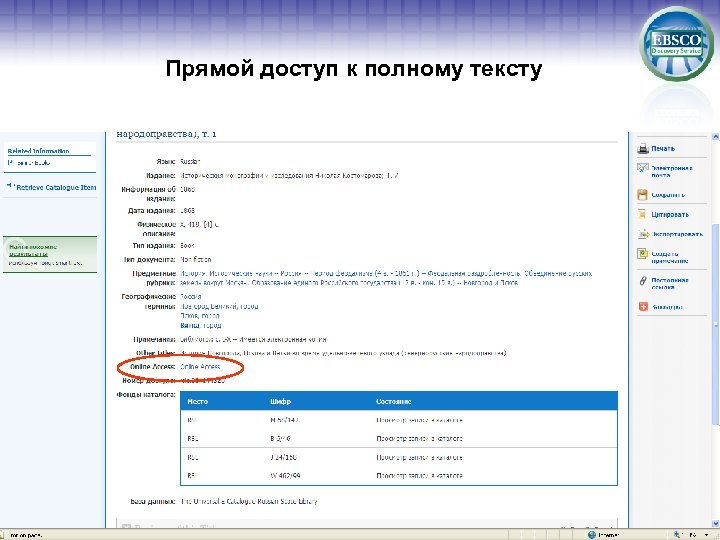Image resolution: width=720 pixels, height=540 pixels.
Task: Click the Шифр column header
Action: click(280, 401)
